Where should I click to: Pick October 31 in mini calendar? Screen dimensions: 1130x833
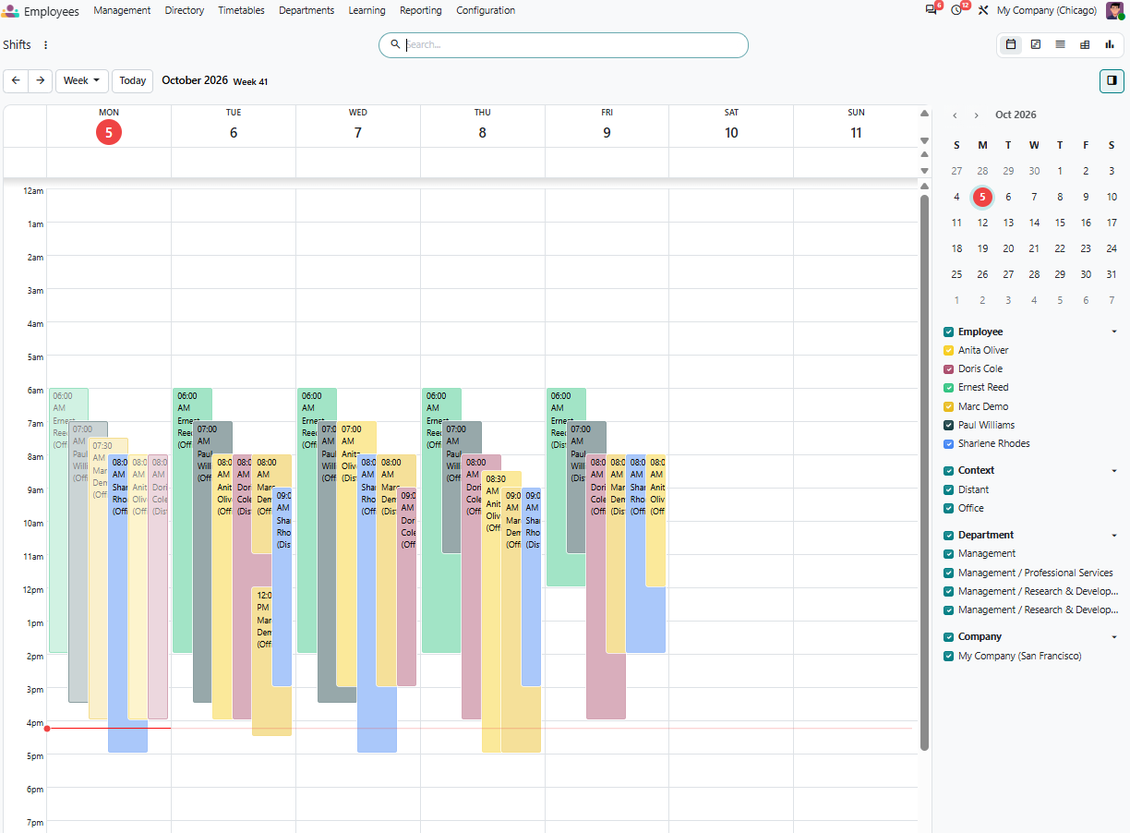[1111, 275]
